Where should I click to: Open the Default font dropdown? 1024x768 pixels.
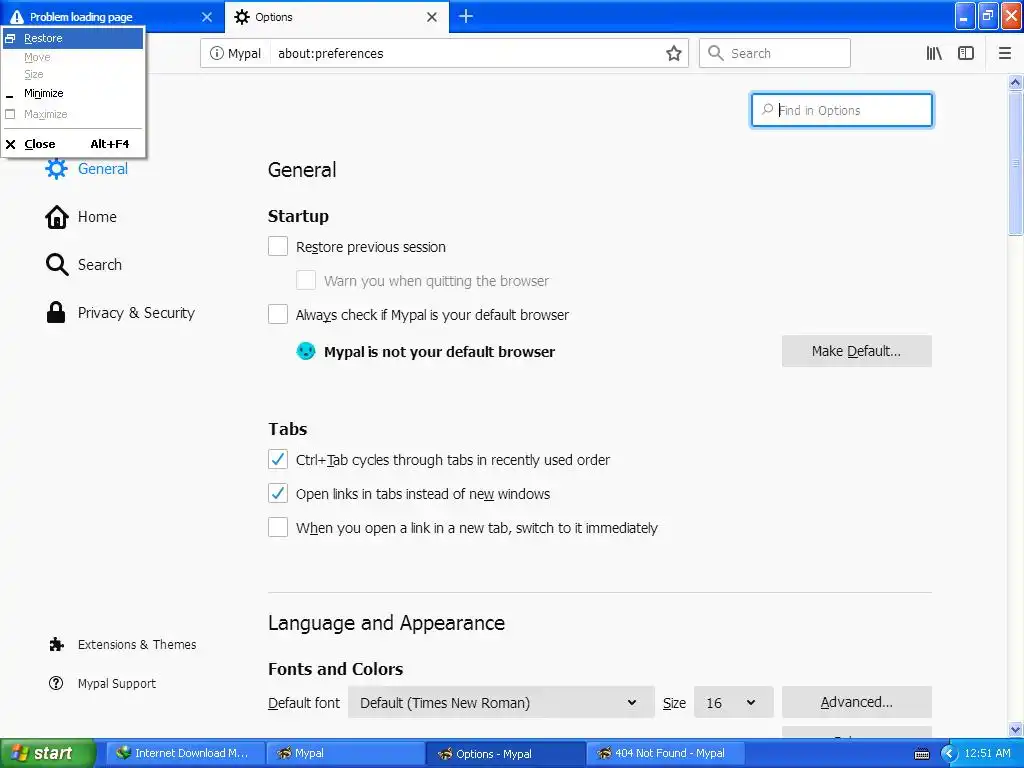(501, 703)
